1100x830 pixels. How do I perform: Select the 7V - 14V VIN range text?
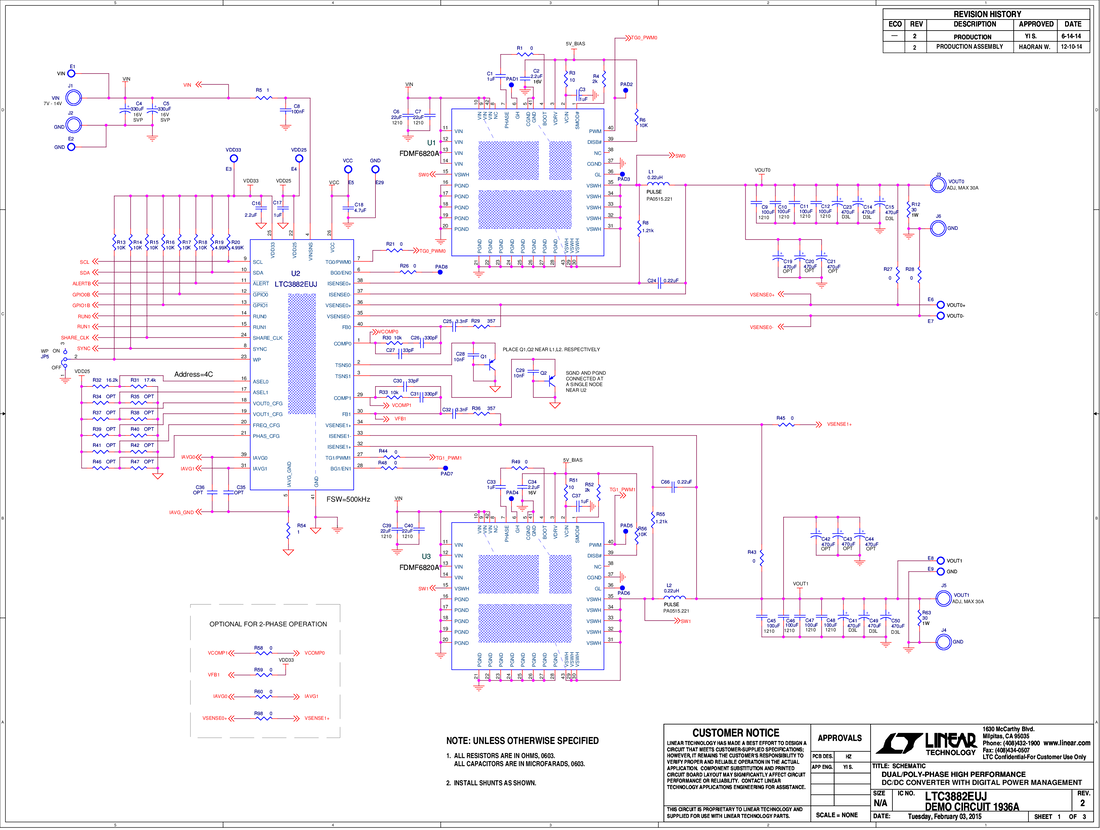click(x=53, y=103)
